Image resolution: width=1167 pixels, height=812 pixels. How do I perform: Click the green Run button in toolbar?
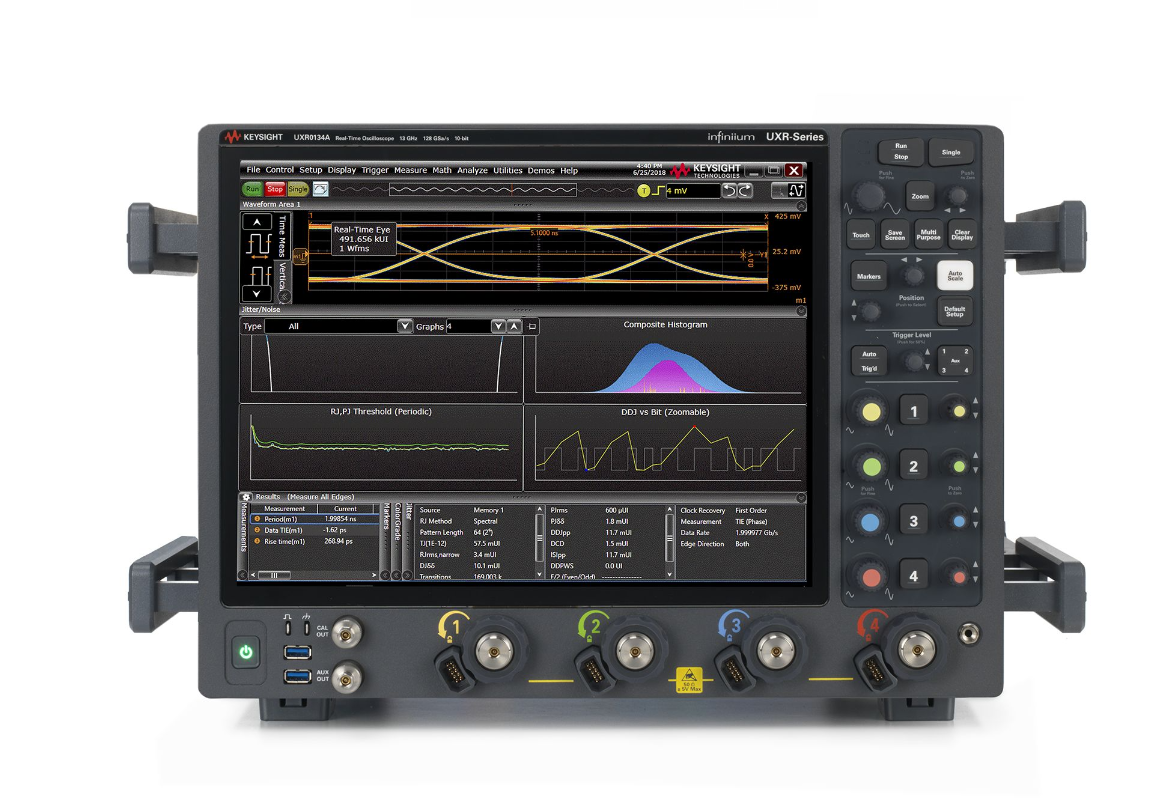pyautogui.click(x=252, y=189)
